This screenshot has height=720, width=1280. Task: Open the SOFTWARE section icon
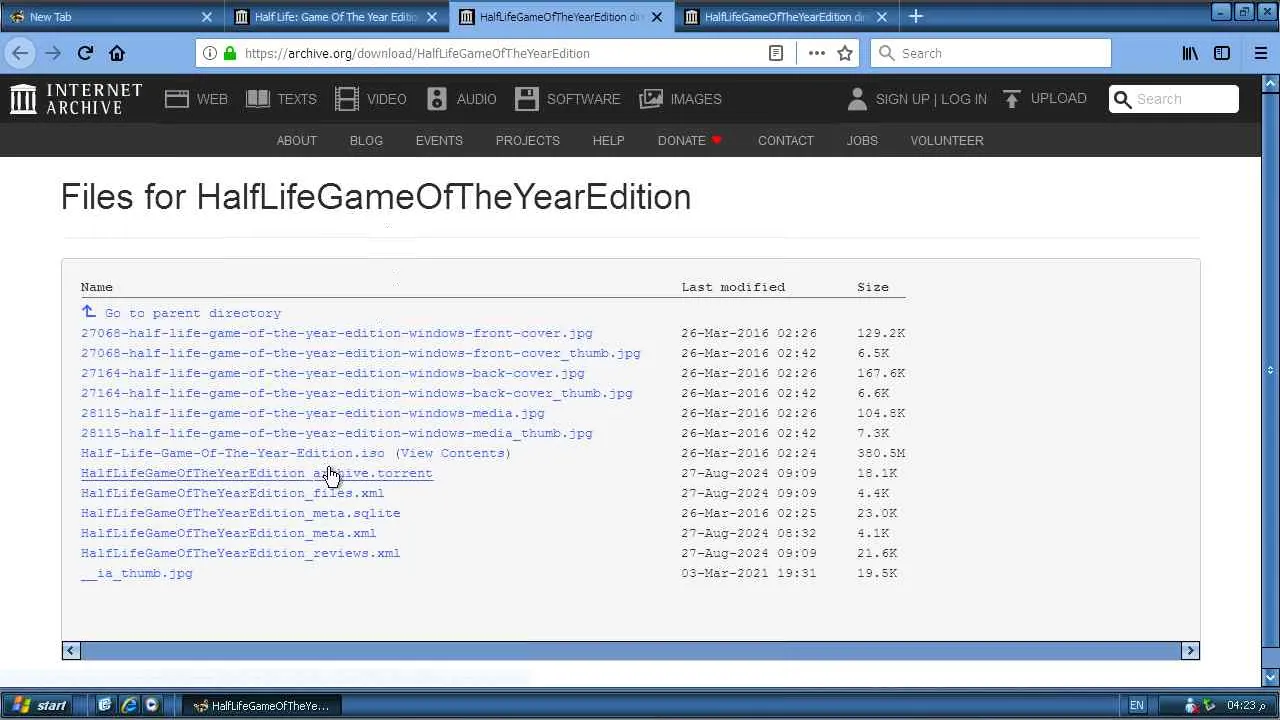pyautogui.click(x=527, y=99)
